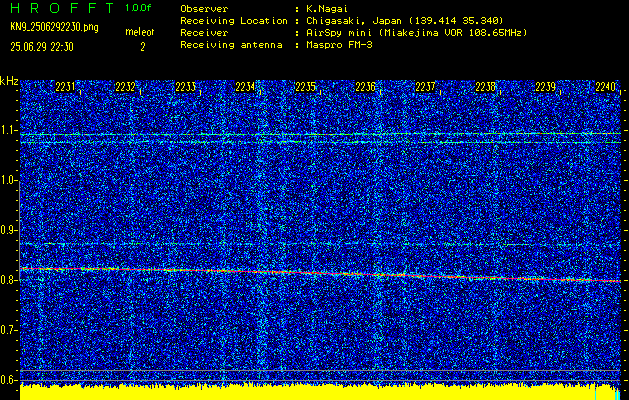Click the 0.9 frequency axis label
Viewport: 629px width, 400px height.
[9, 230]
